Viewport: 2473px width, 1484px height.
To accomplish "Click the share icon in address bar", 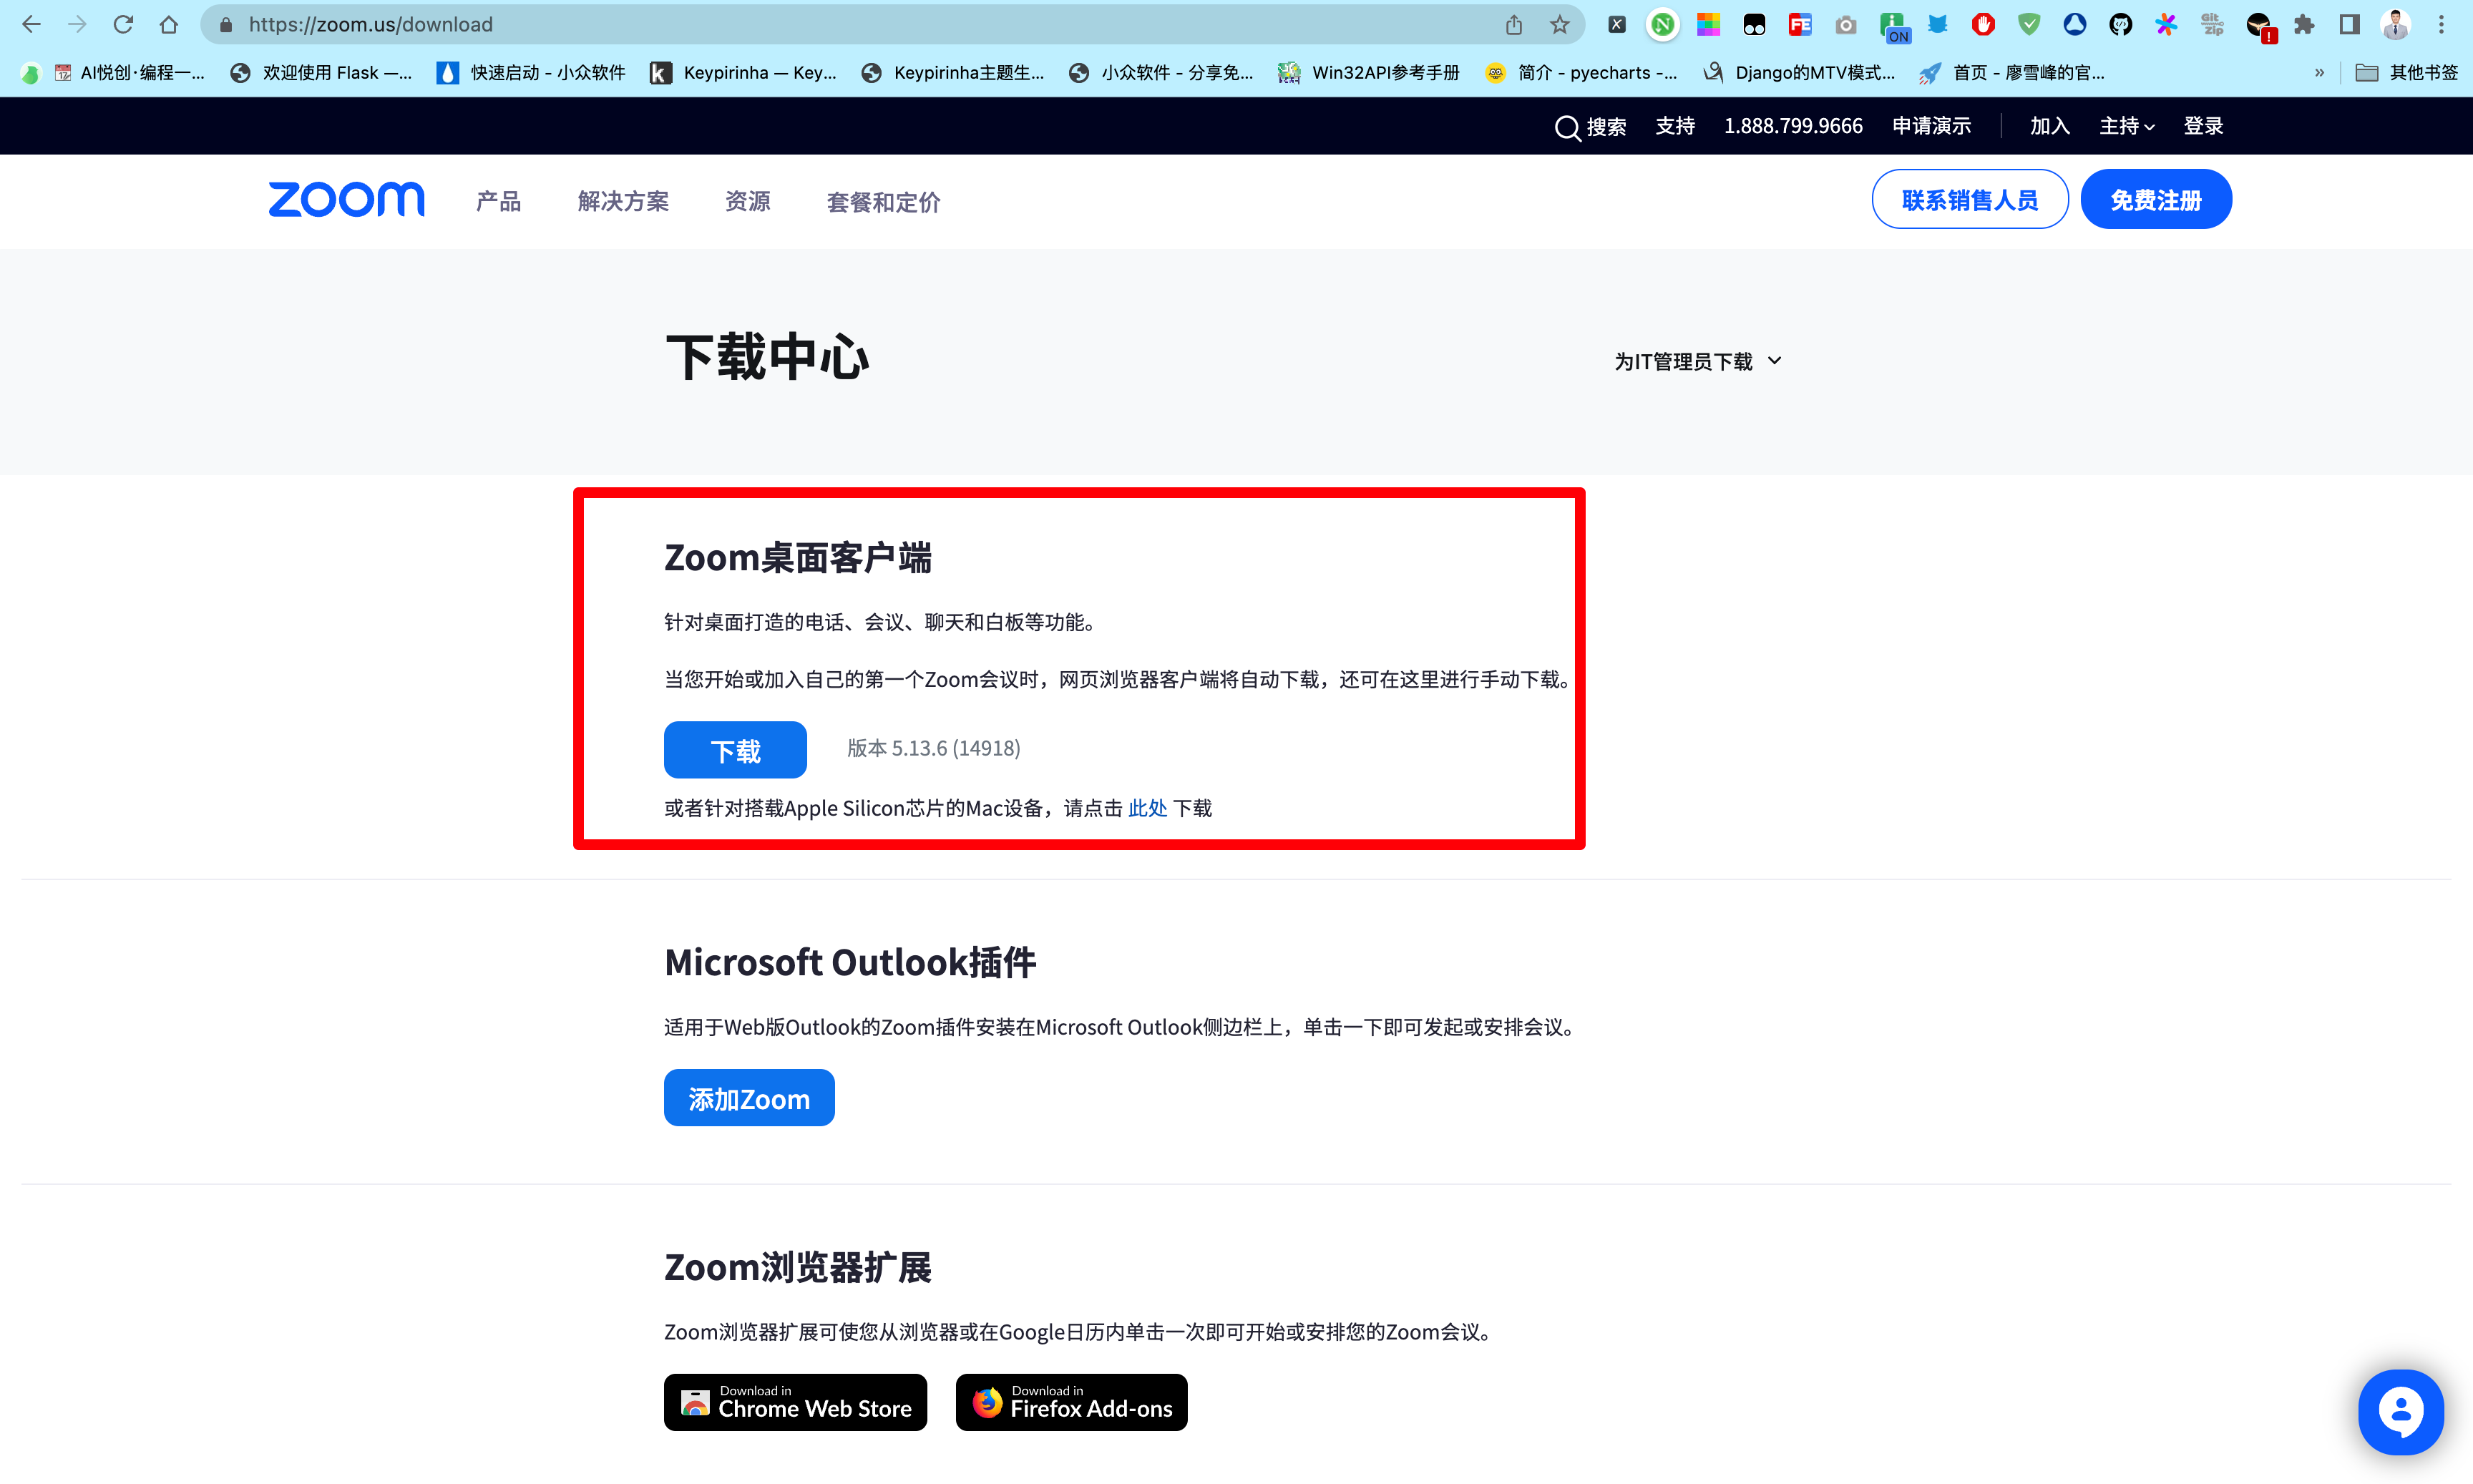I will [1514, 24].
